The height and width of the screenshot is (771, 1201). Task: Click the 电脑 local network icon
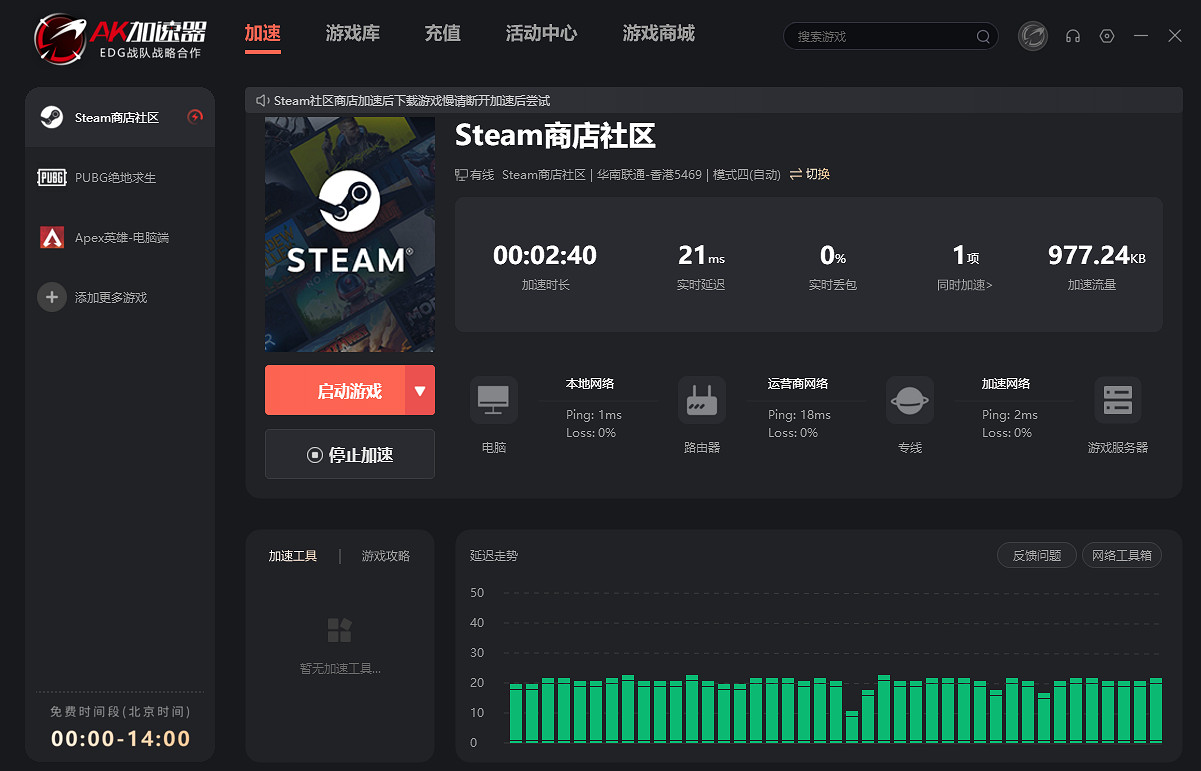point(494,399)
